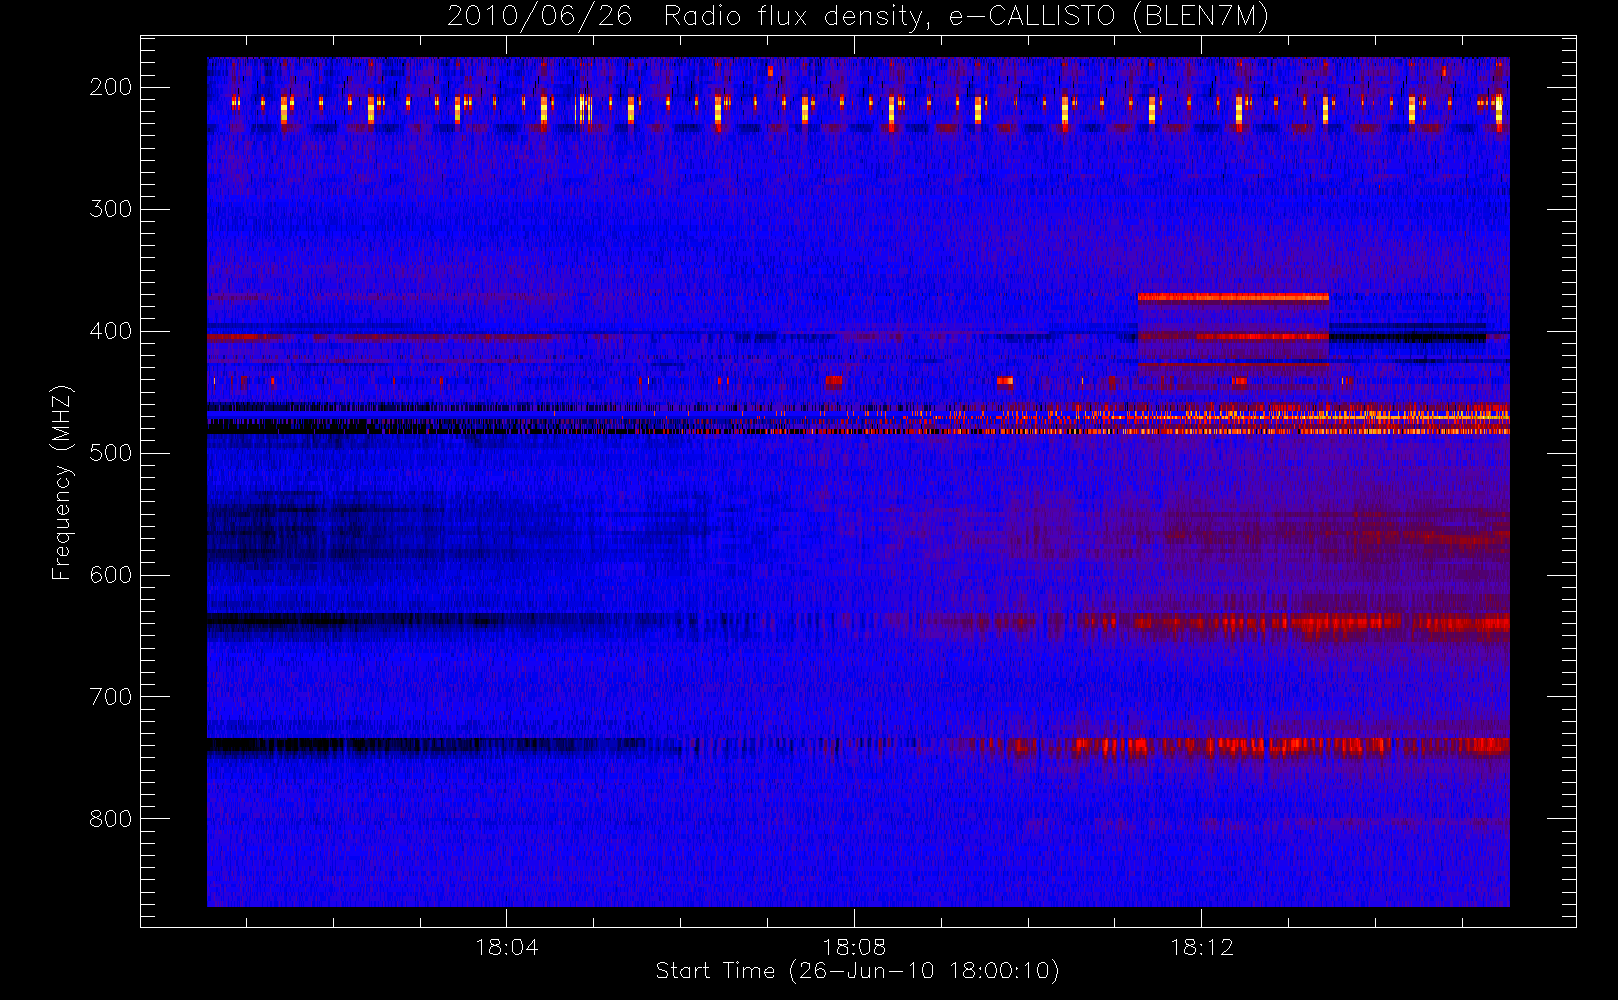Click the red emission band near 740 MHz
Viewport: 1618px width, 1000px height.
(1240, 745)
